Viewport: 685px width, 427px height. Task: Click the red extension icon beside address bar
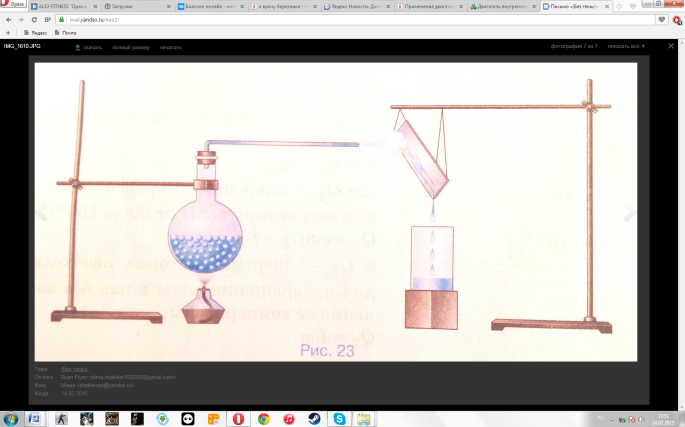click(678, 20)
